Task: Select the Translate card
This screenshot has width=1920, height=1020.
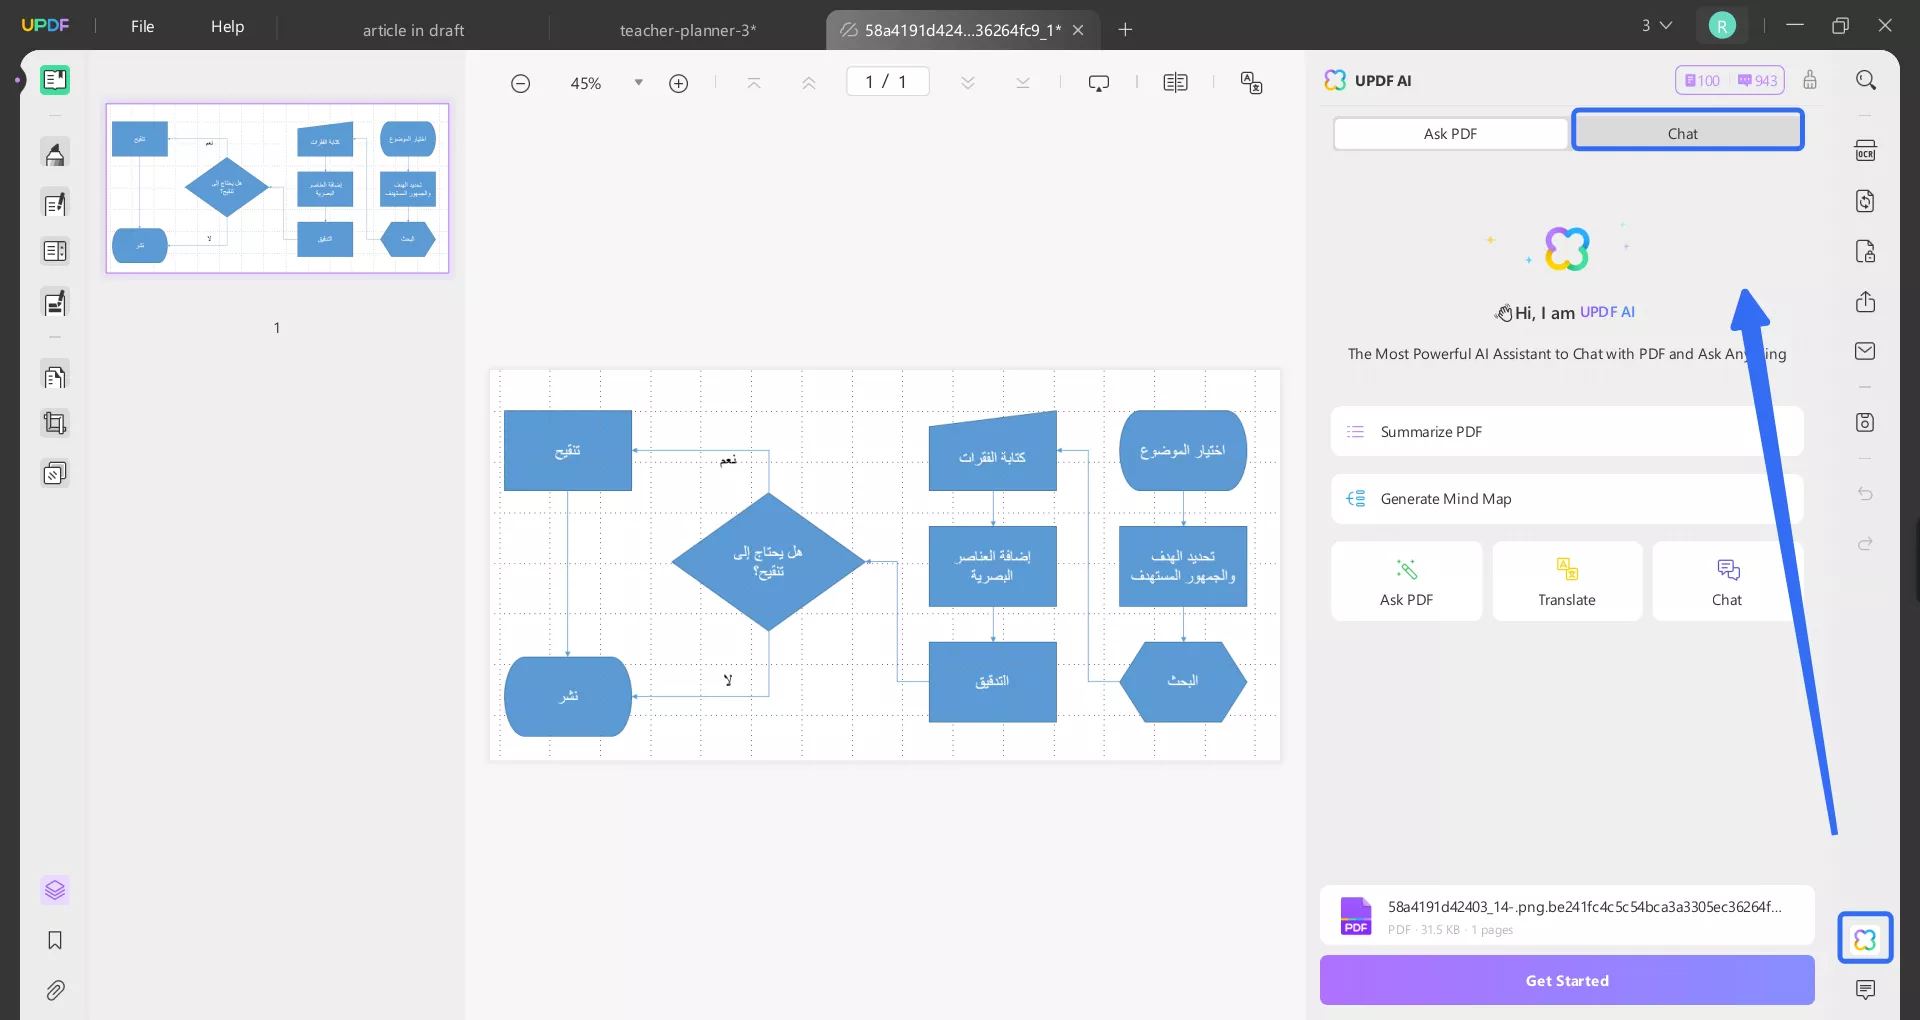Action: [x=1567, y=581]
